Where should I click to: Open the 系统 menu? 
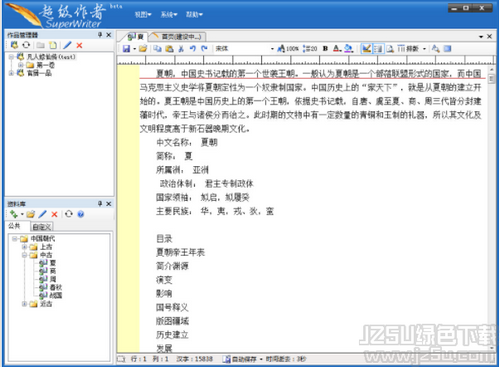[x=169, y=14]
